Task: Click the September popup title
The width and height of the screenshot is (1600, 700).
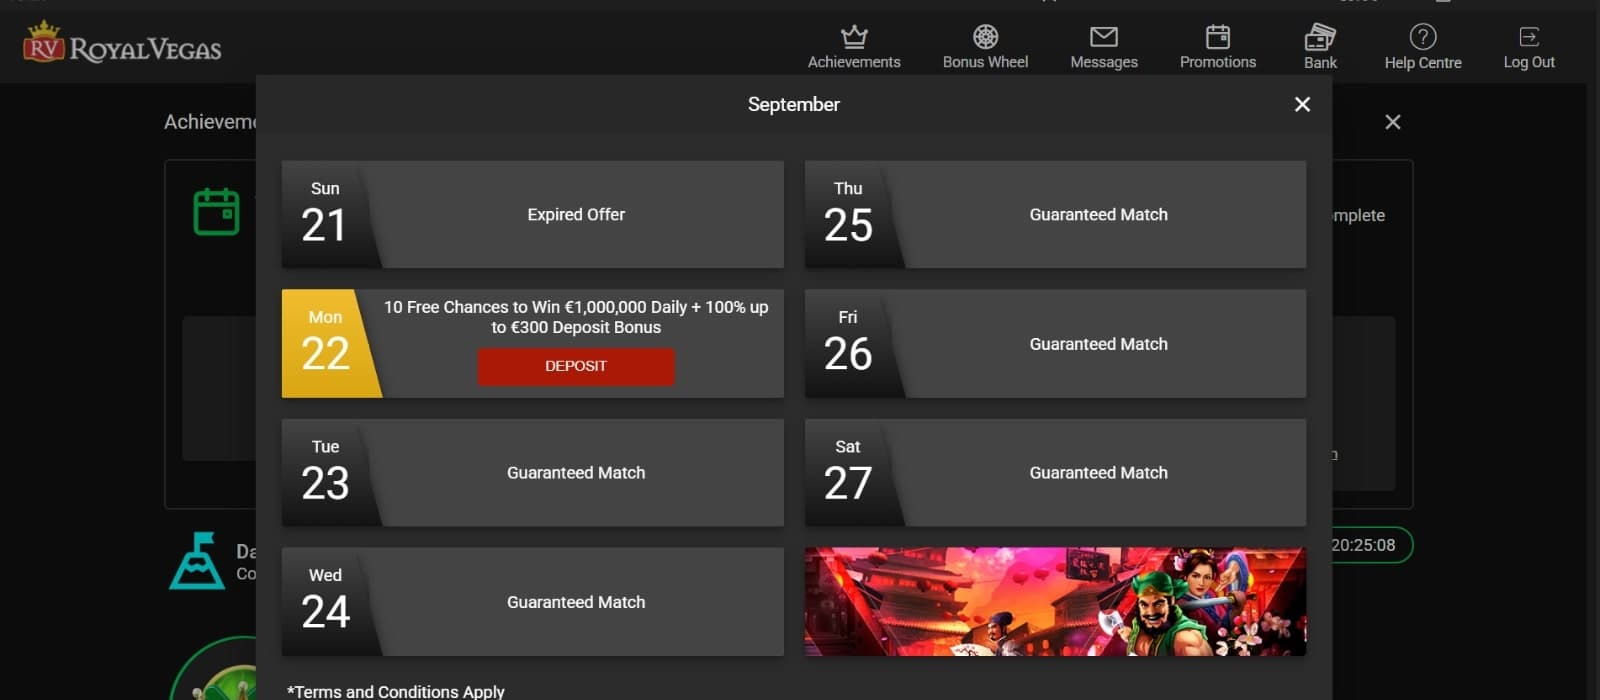Action: [x=794, y=104]
